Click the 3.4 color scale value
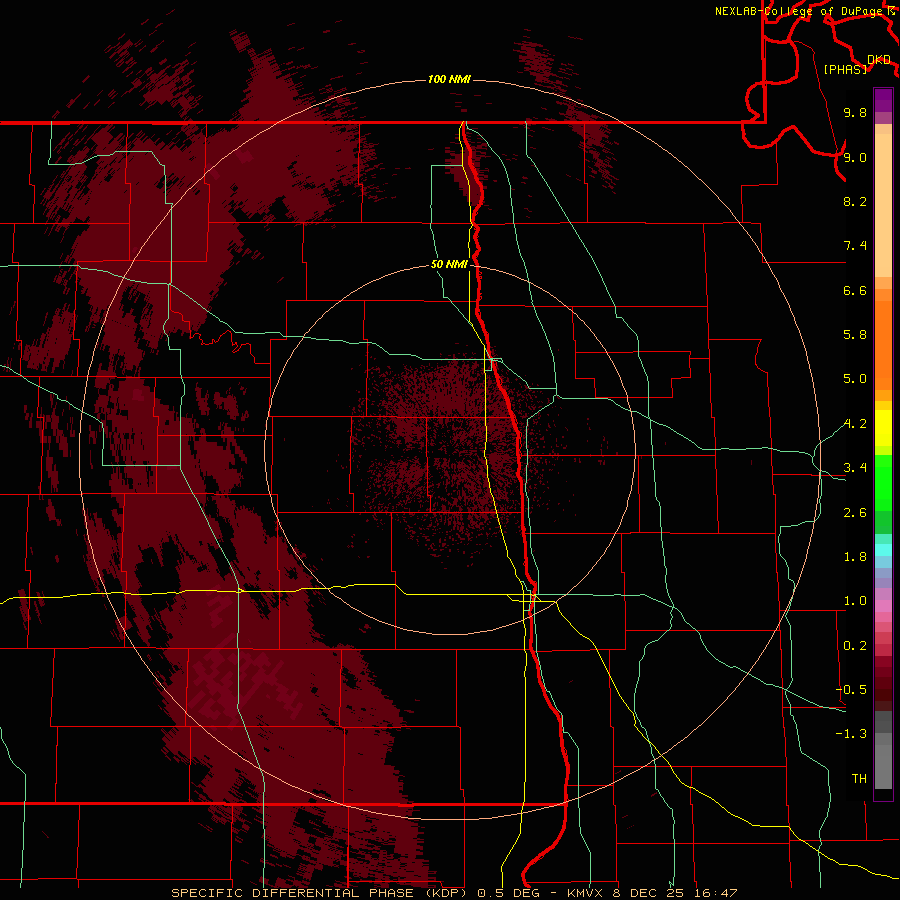This screenshot has width=900, height=900. (855, 468)
